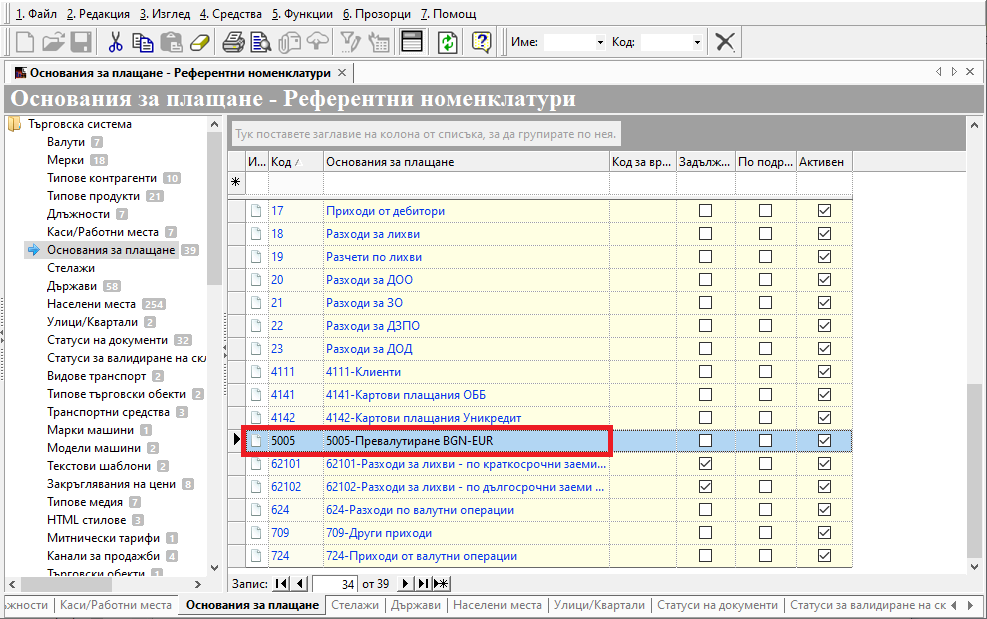Click the Help question mark icon

(x=482, y=42)
